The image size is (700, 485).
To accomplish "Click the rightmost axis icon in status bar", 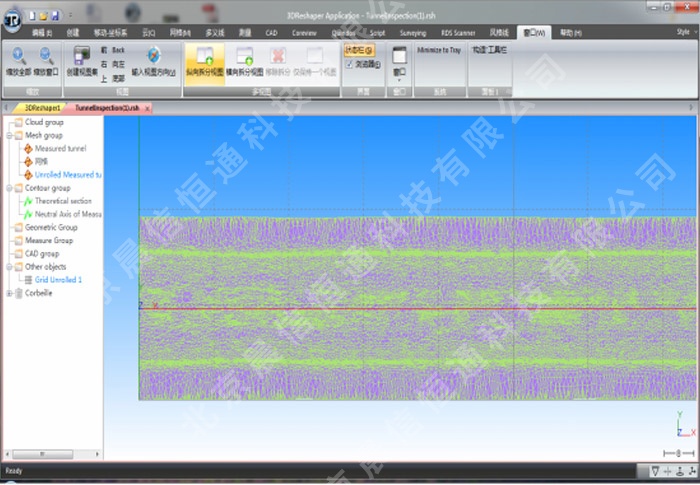I will tap(692, 471).
